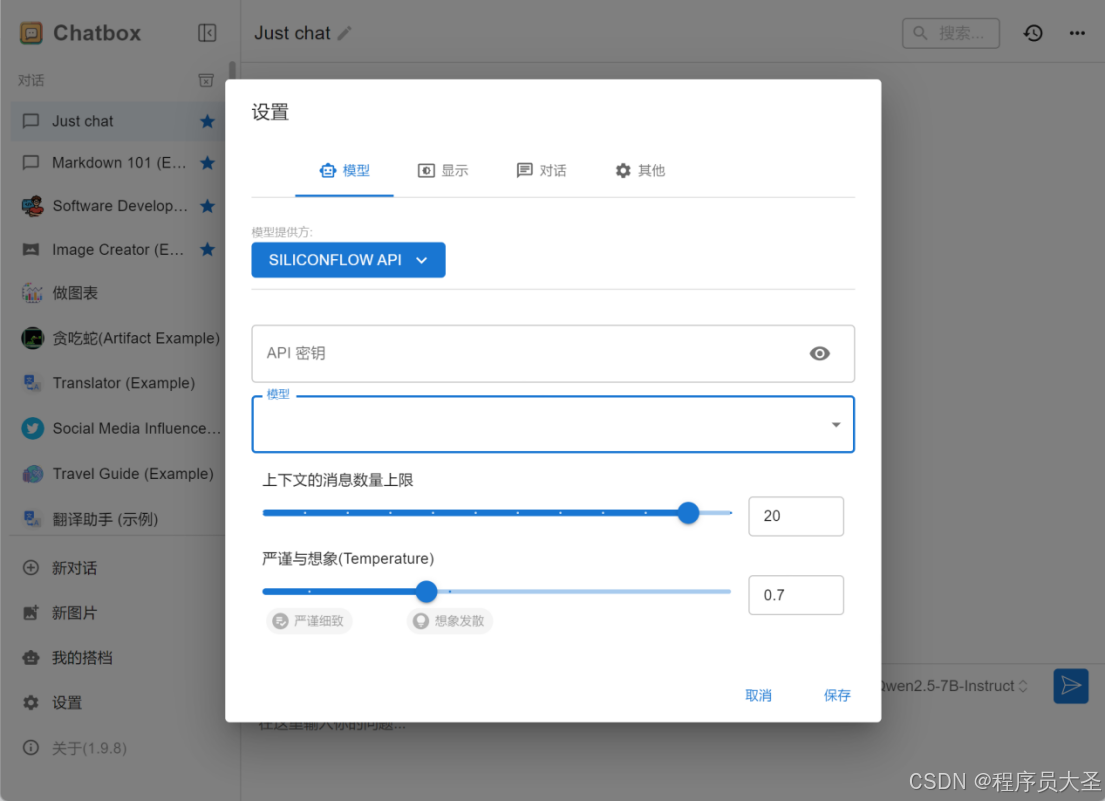1106x802 pixels.
Task: Click the 翻译助手 avatar icon
Action: click(x=32, y=519)
